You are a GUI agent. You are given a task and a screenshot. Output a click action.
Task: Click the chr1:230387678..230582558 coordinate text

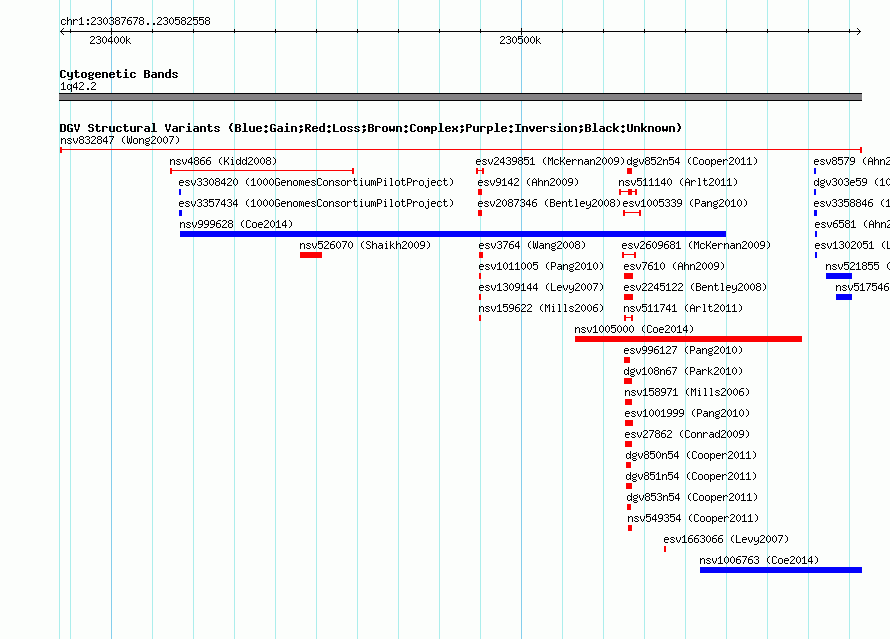point(135,21)
